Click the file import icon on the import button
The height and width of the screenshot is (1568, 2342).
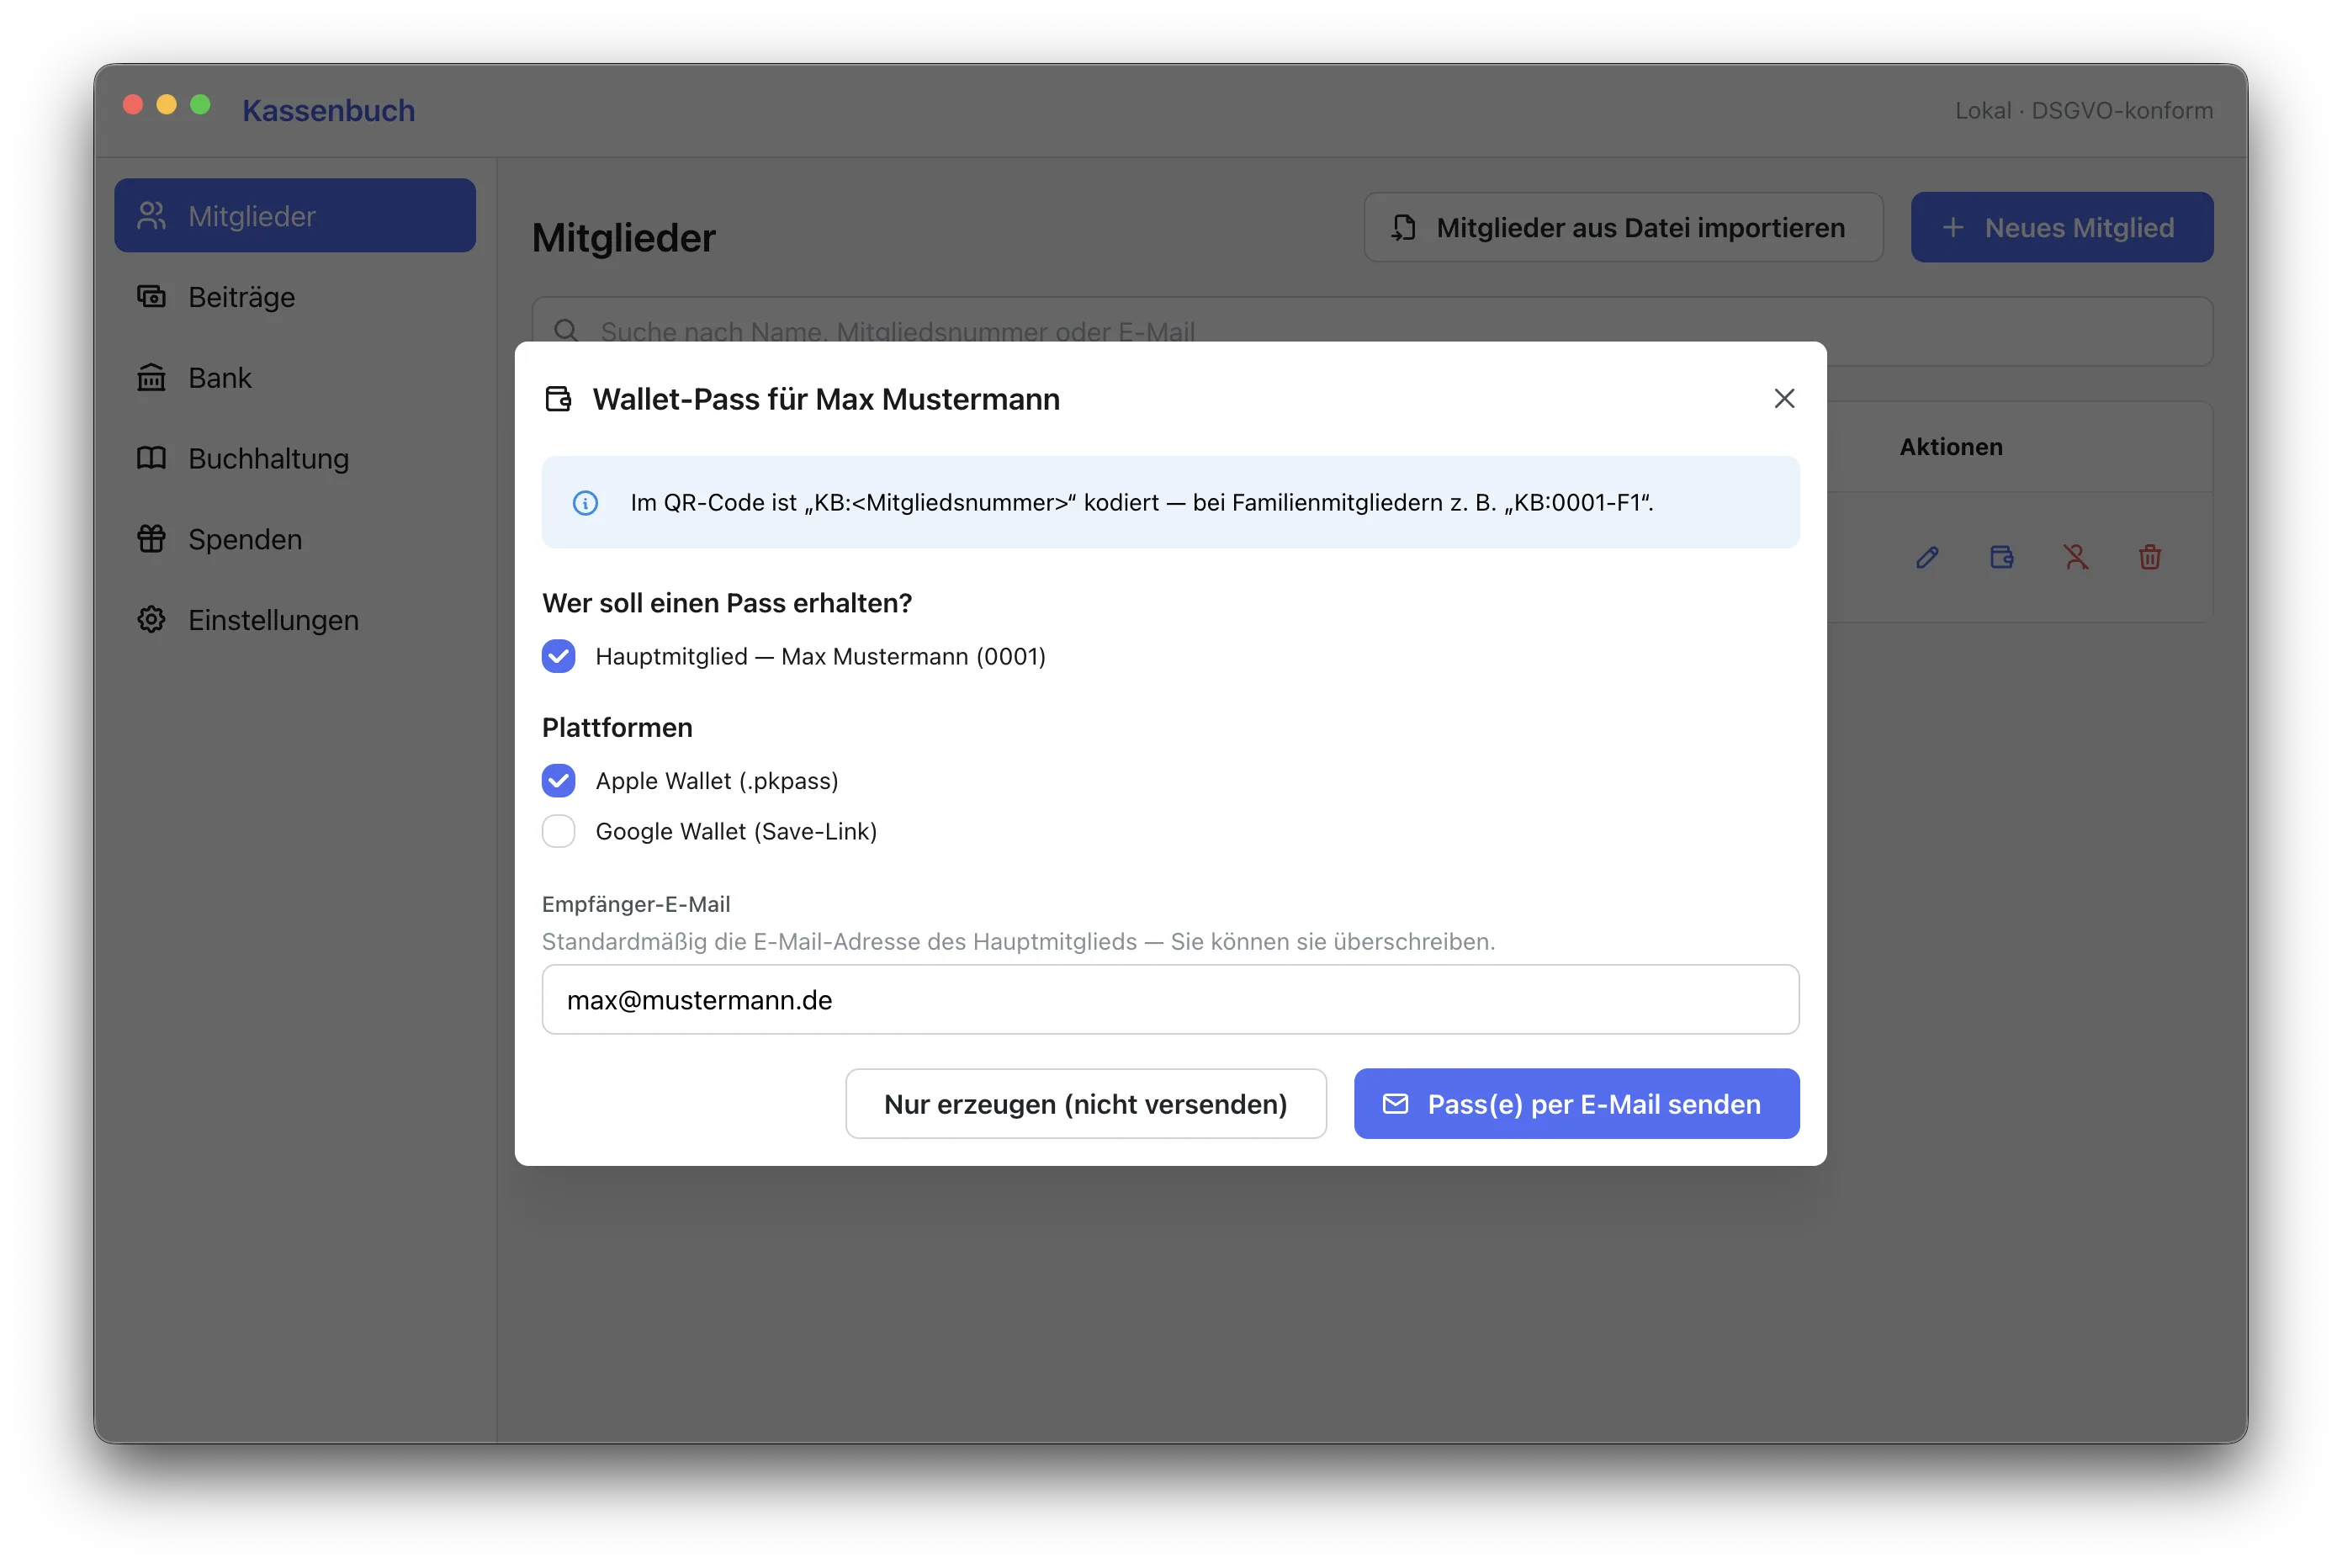click(x=1404, y=228)
